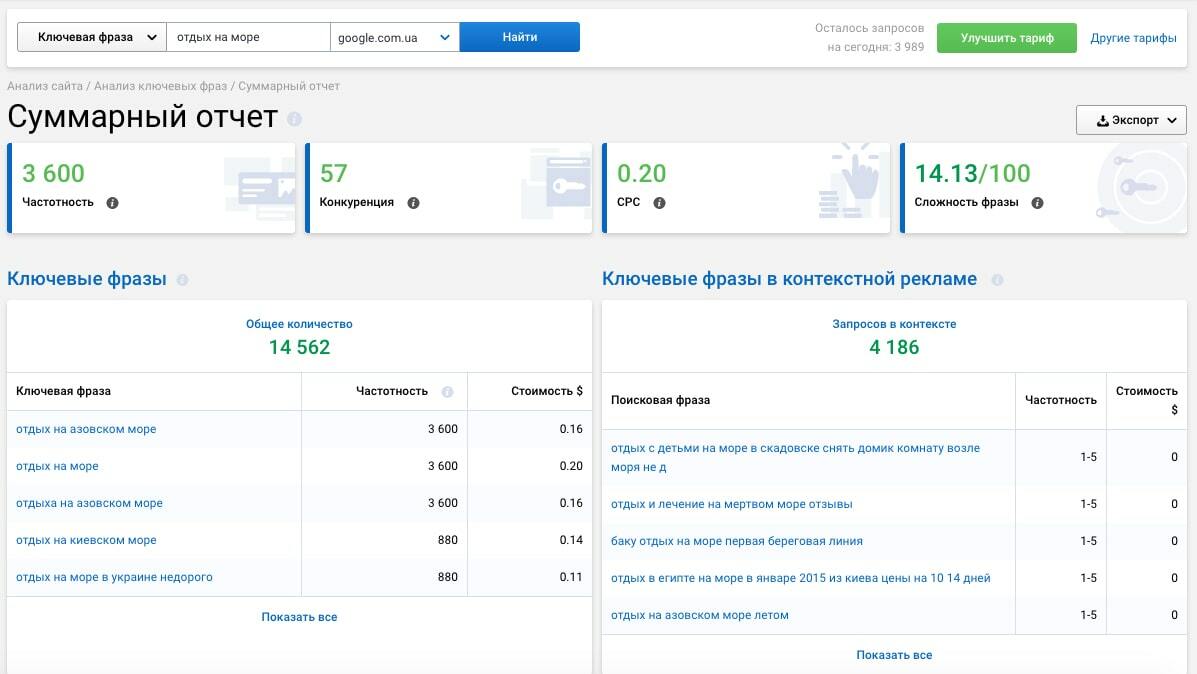Screen dimensions: 1197x674
Task: Click info icon beside Сложность фразы
Action: (x=1037, y=203)
